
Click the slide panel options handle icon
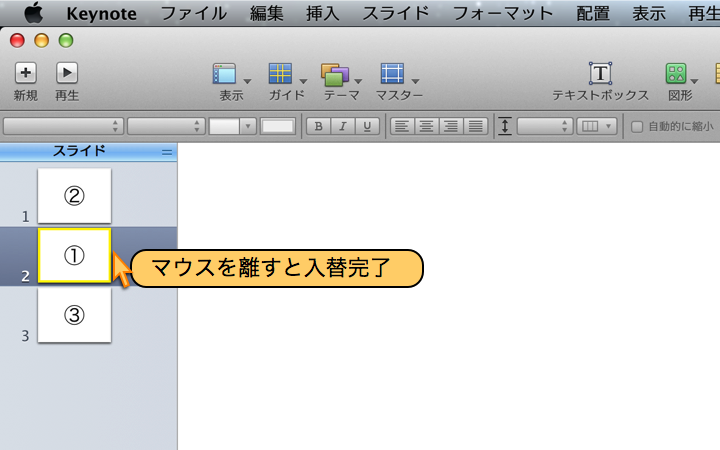pyautogui.click(x=167, y=152)
